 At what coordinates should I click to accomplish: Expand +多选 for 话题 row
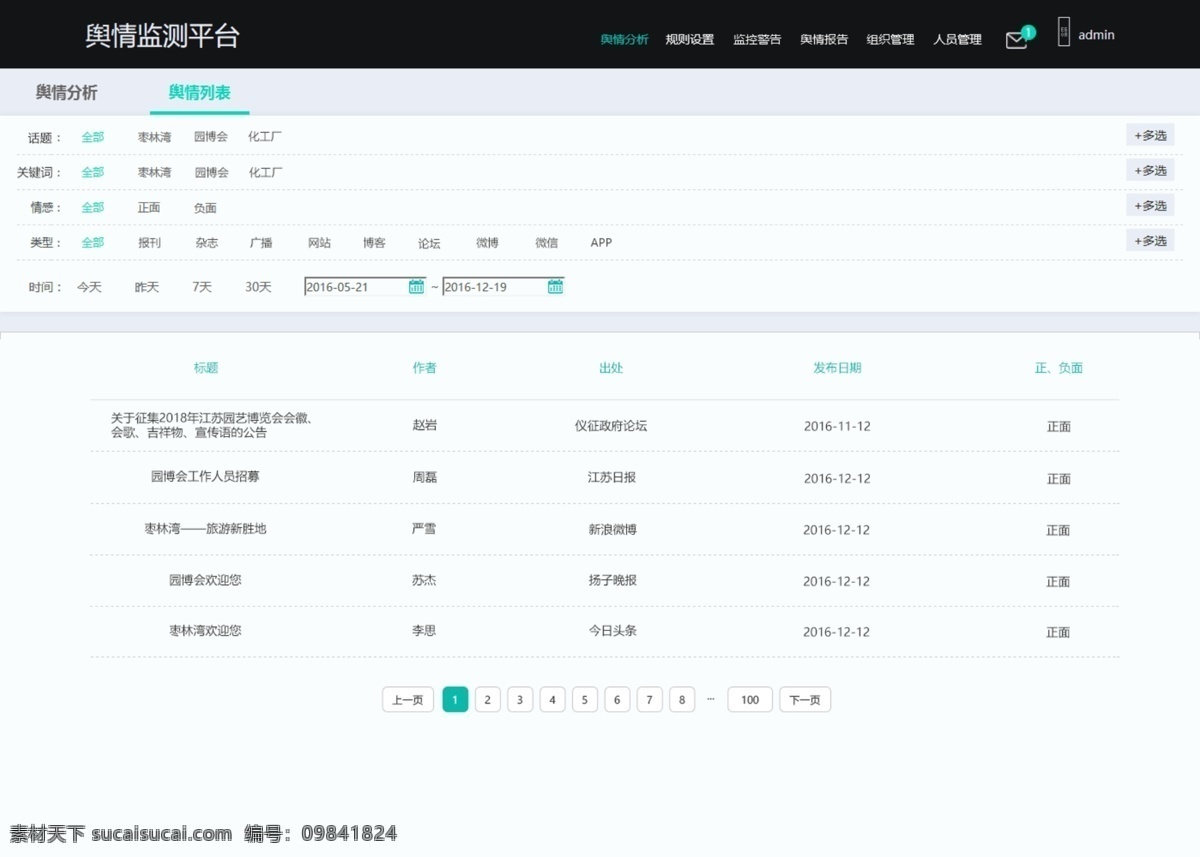pyautogui.click(x=1150, y=135)
